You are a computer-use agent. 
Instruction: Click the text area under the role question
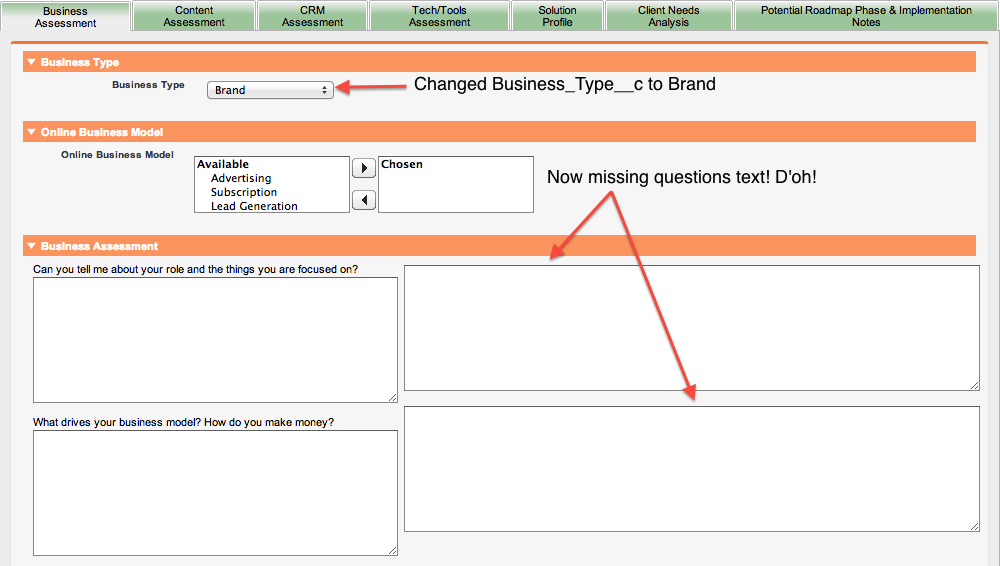(x=215, y=340)
